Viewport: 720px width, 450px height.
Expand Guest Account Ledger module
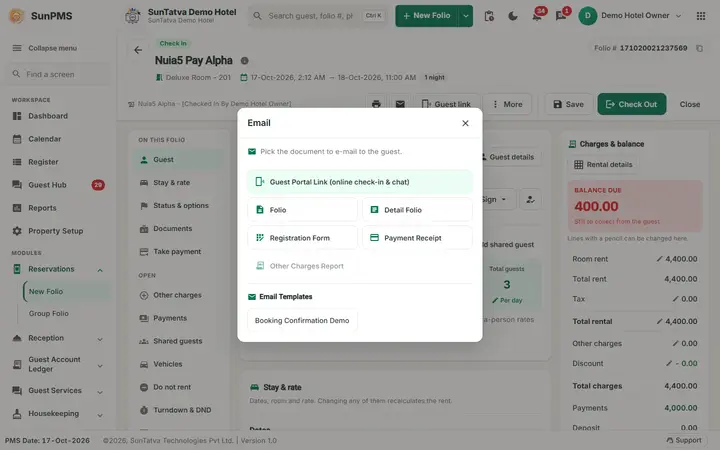click(57, 365)
